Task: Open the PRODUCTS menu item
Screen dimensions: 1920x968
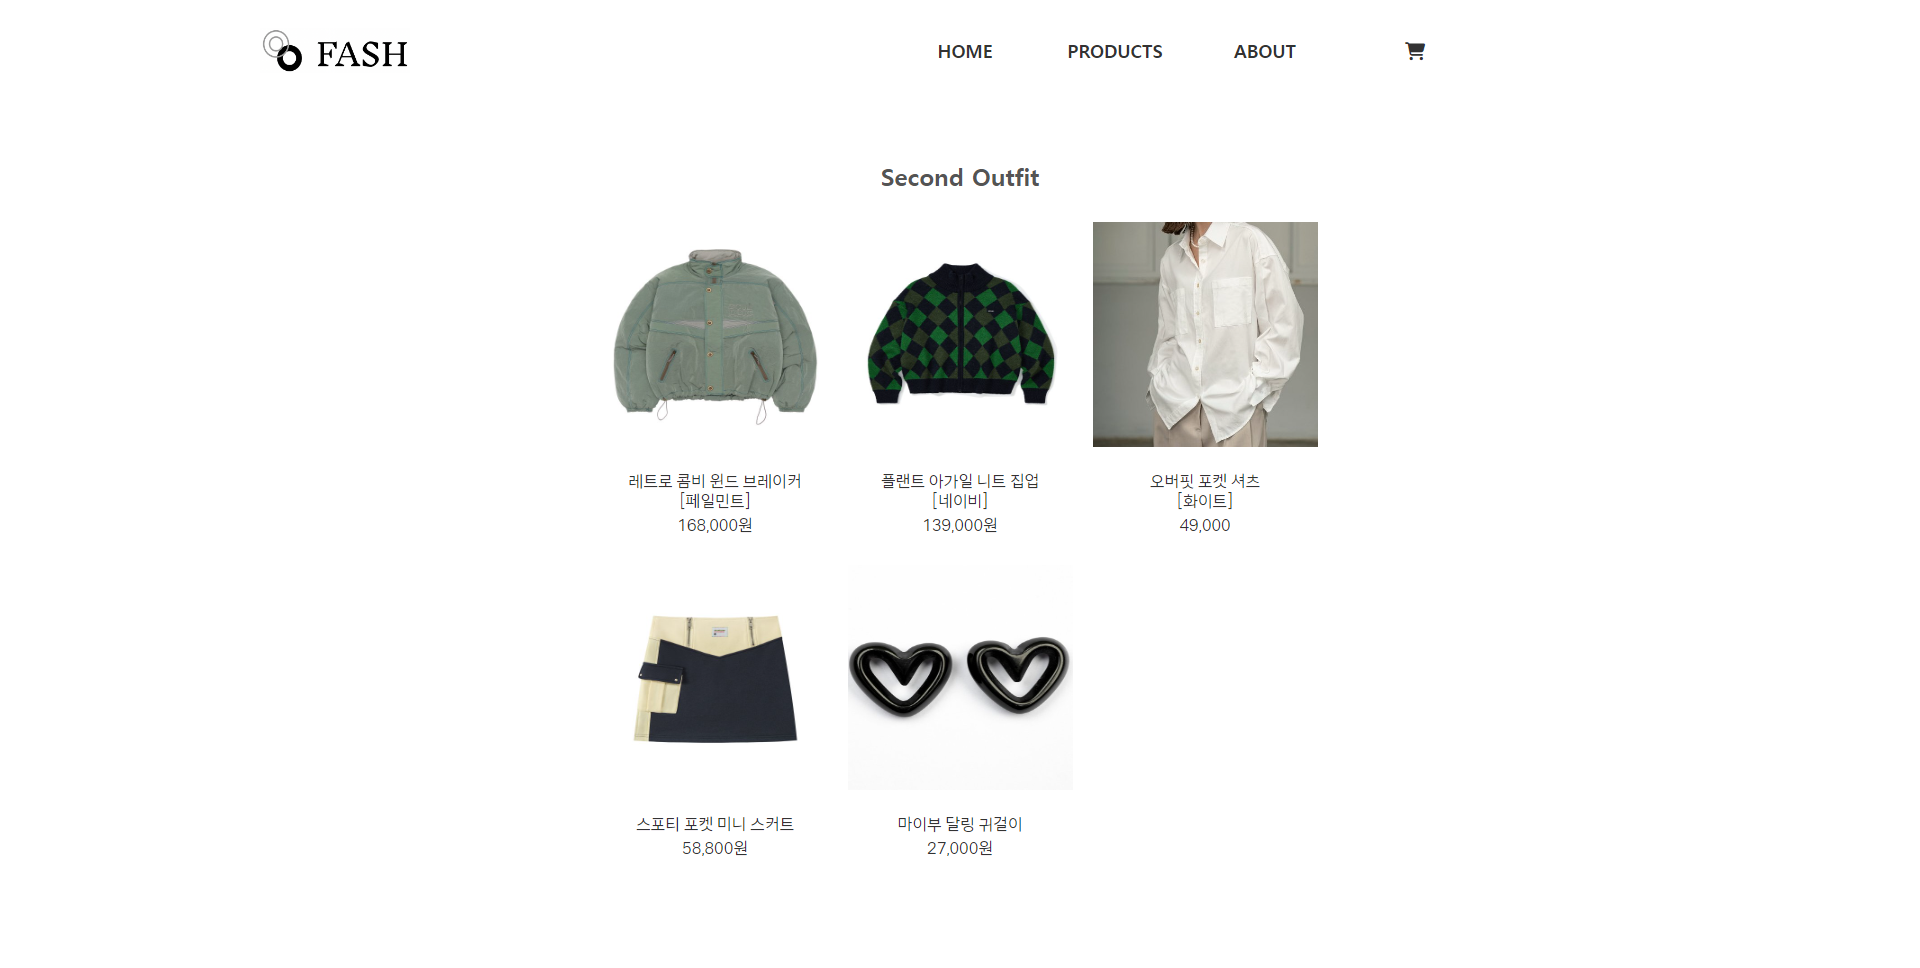Action: pos(1114,52)
